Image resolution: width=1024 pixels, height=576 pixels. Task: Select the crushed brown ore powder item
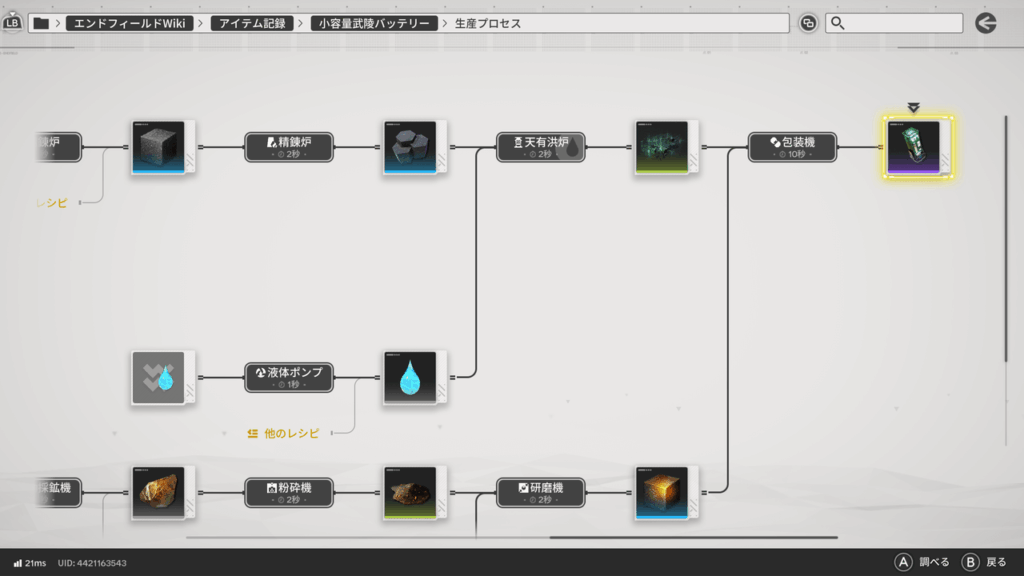coord(410,493)
